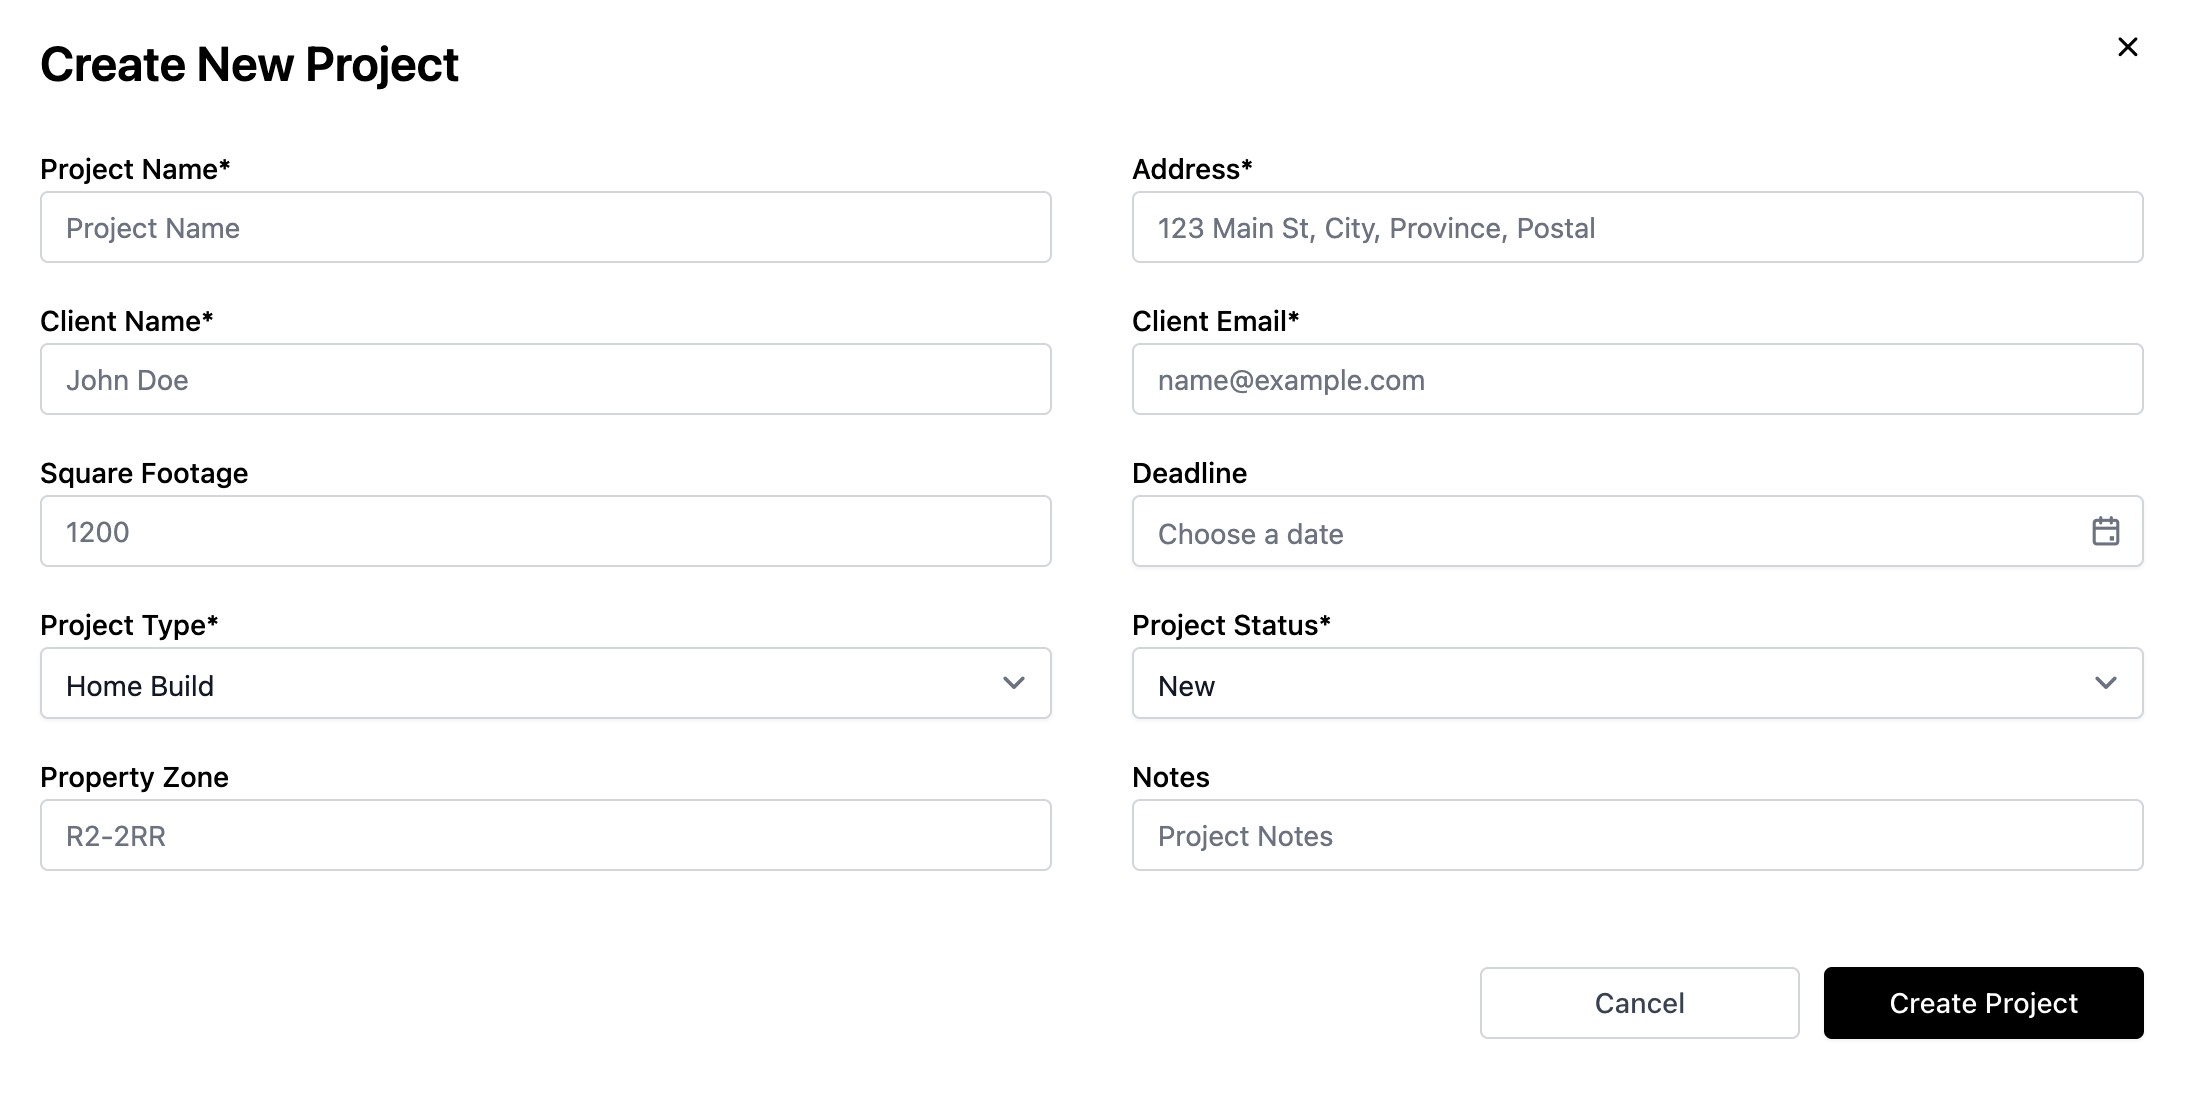Click into the Property Zone field

point(546,835)
